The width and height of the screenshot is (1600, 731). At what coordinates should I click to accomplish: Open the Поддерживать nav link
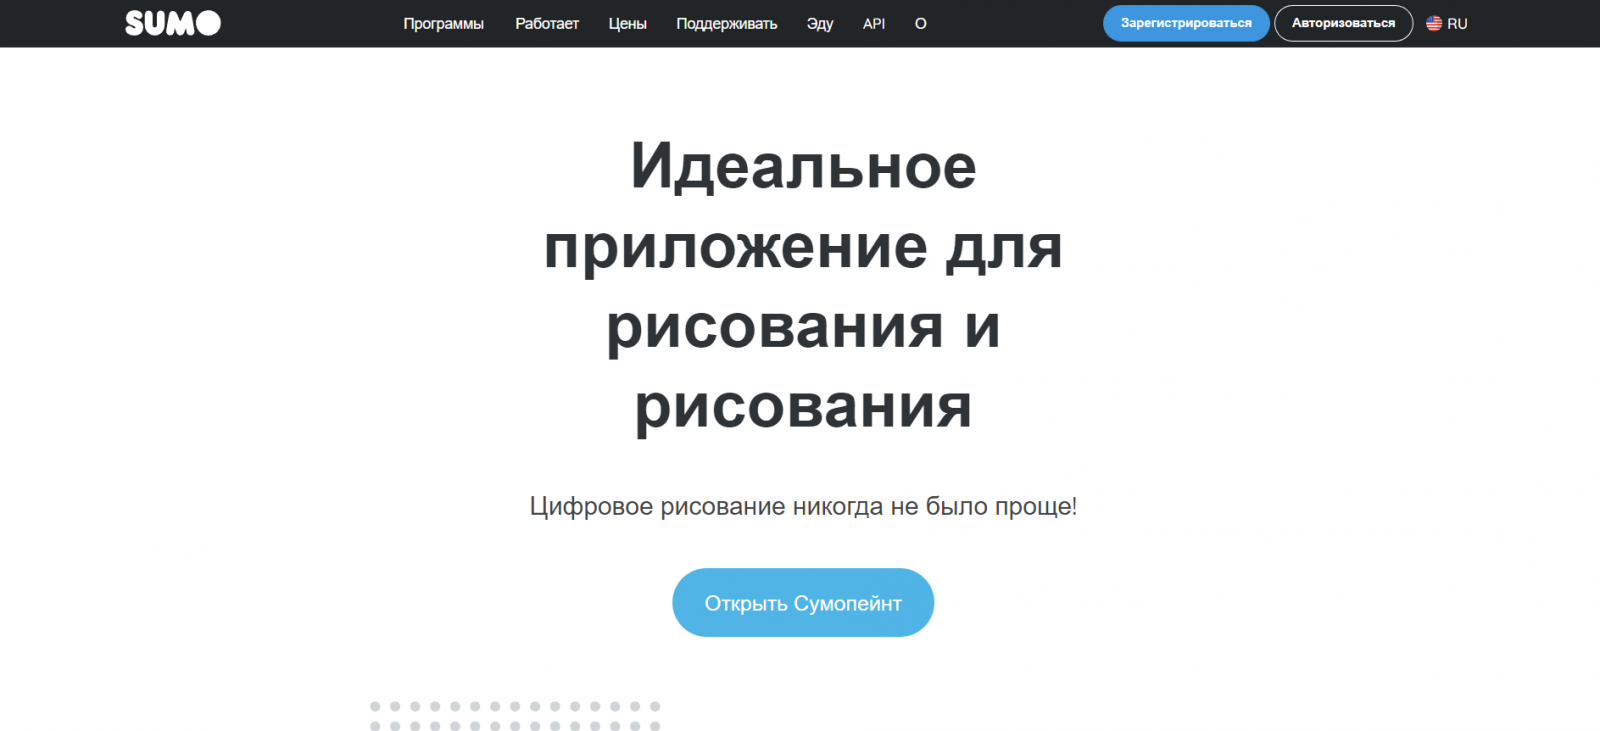(x=727, y=24)
